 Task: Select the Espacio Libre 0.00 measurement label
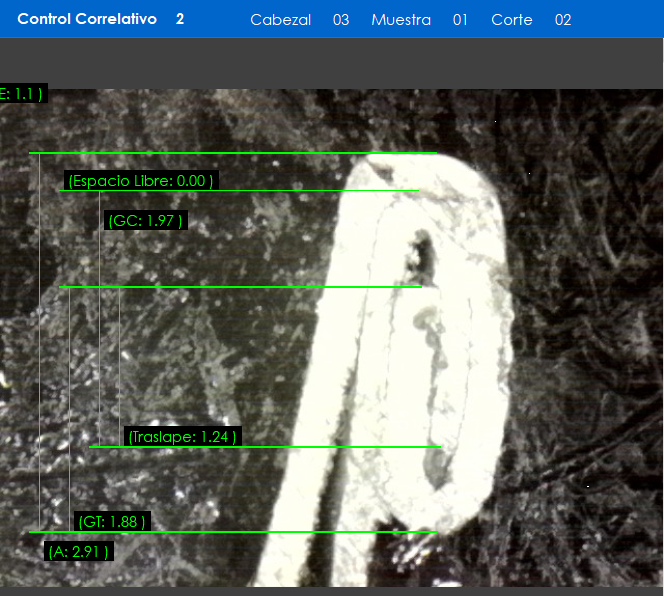[140, 181]
